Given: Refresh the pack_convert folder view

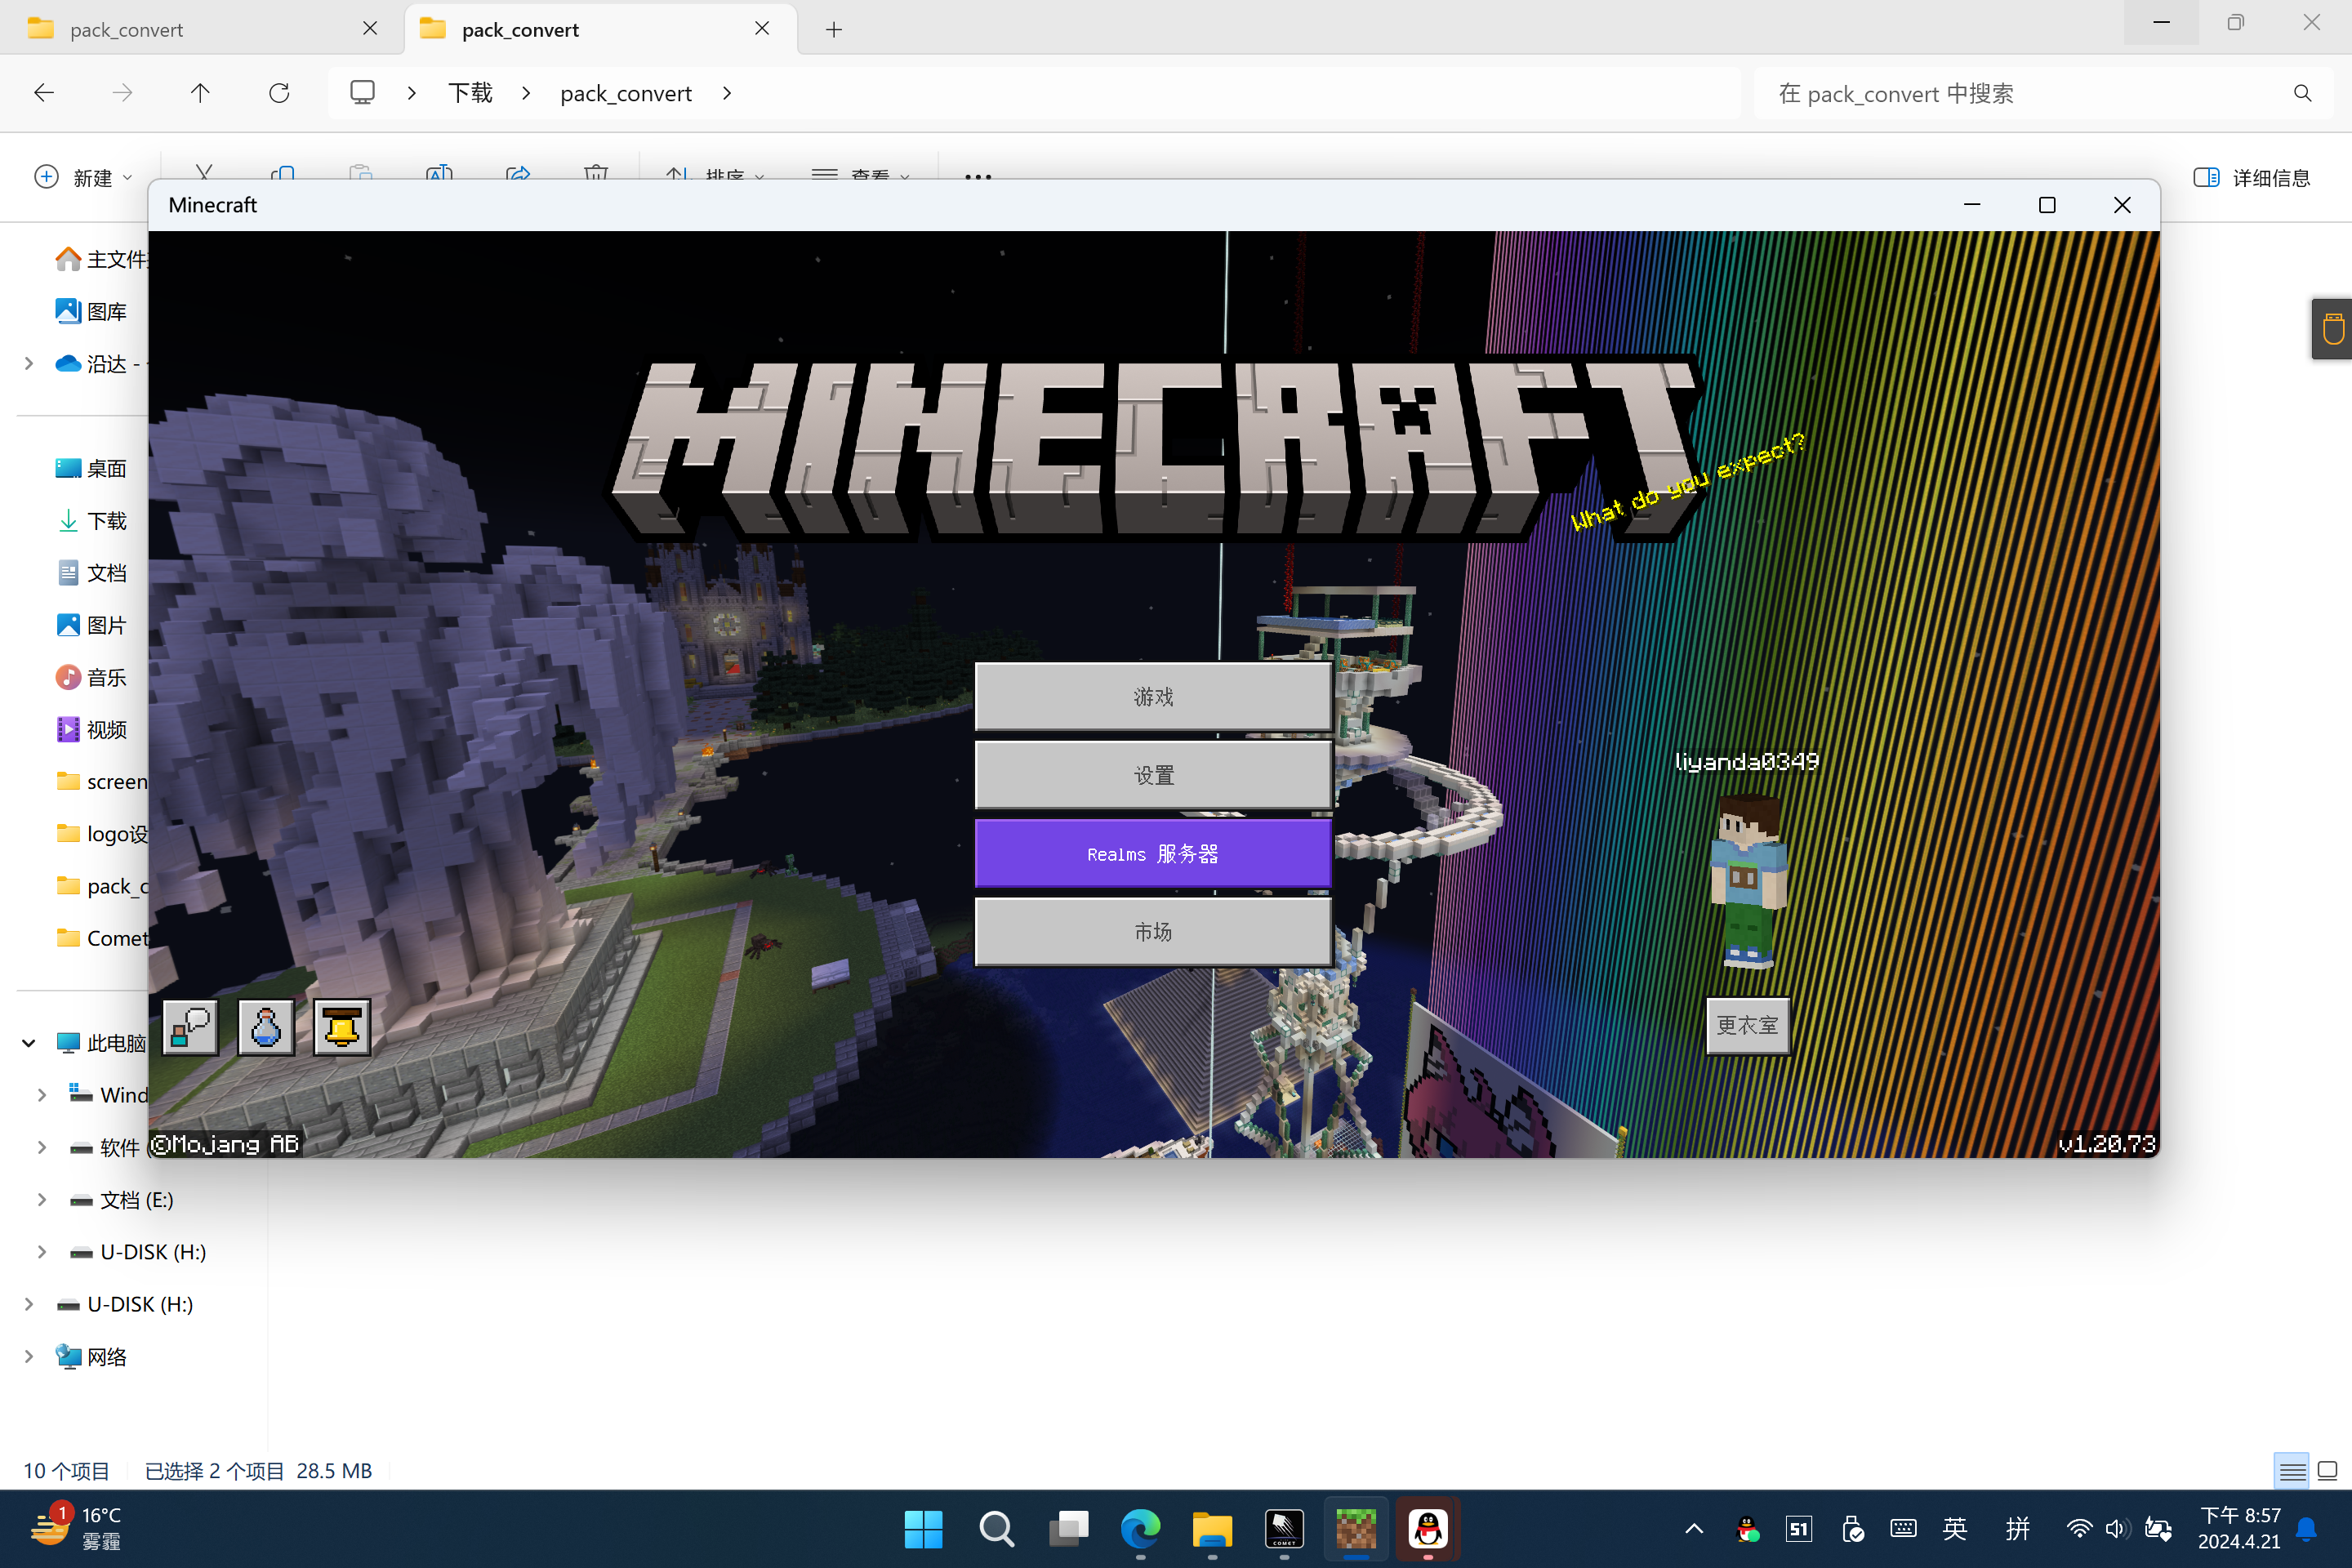Looking at the screenshot, I should (279, 93).
